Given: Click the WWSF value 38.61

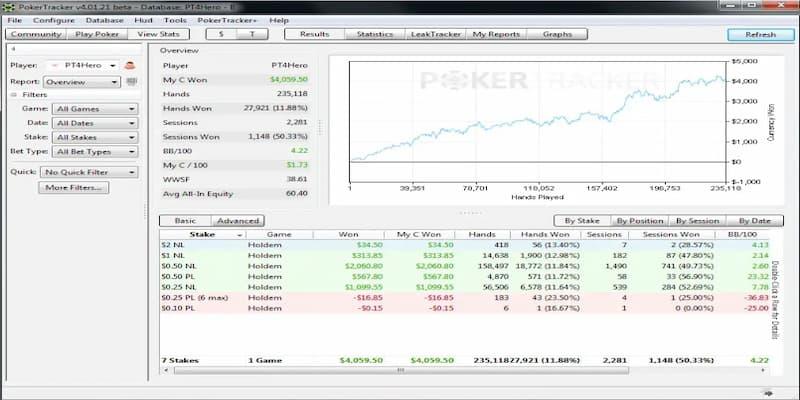Looking at the screenshot, I should 297,180.
